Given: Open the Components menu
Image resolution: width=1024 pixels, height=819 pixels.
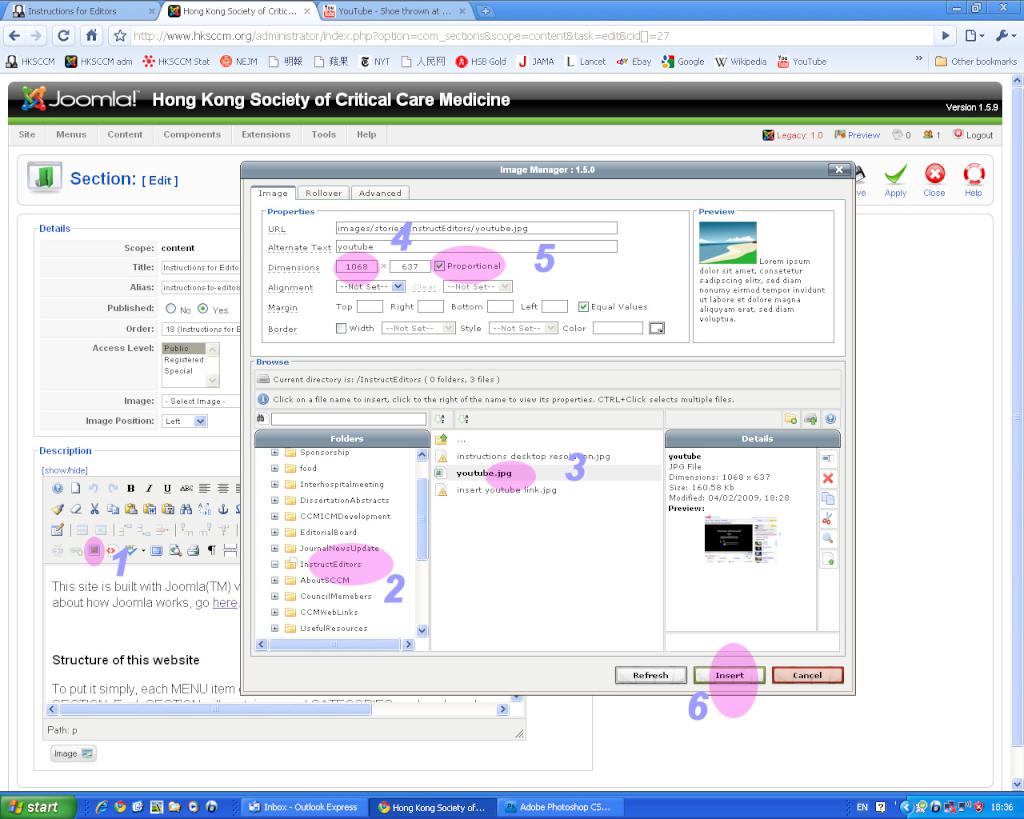Looking at the screenshot, I should pos(192,135).
